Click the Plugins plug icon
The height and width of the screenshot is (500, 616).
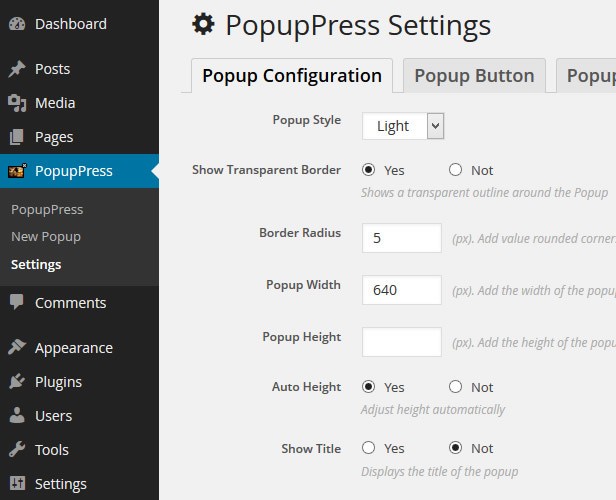(x=17, y=382)
